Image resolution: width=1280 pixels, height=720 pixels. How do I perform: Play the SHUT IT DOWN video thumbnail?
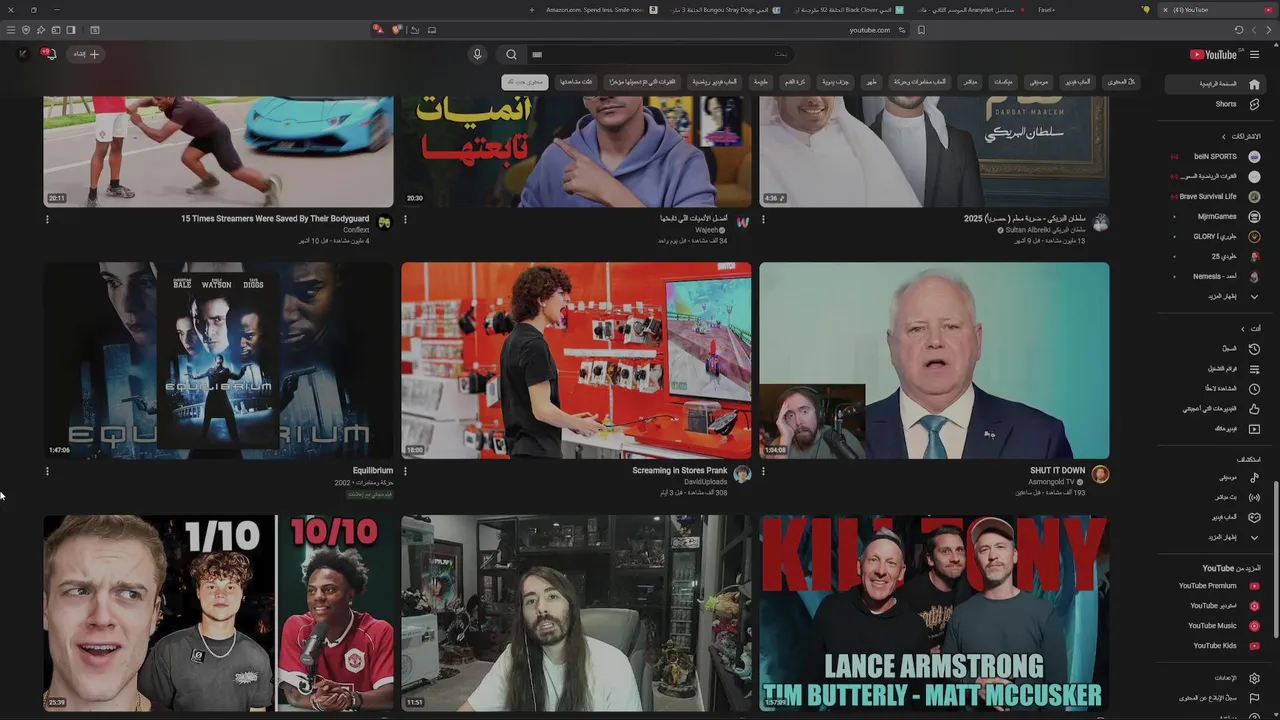pos(934,360)
